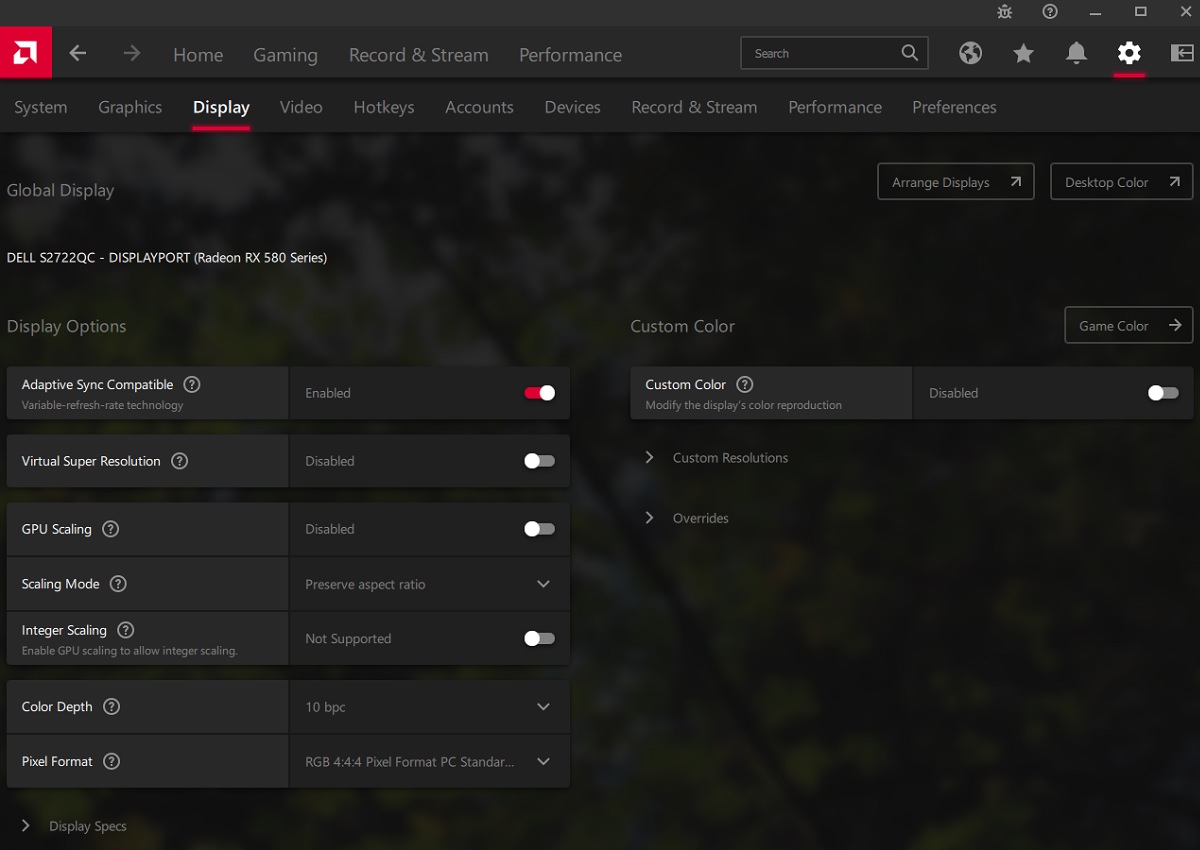Switch to Hotkeys tab

384,107
